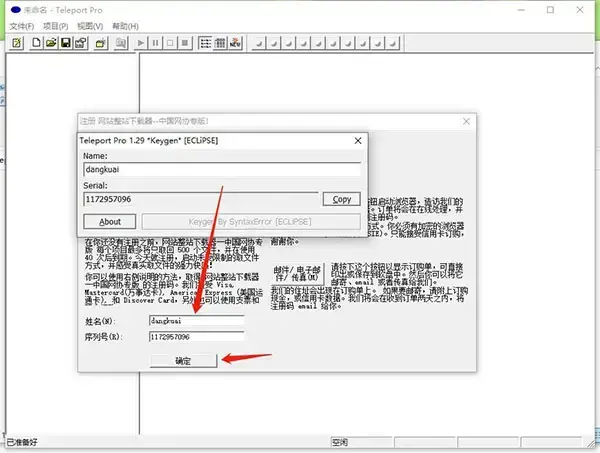Viewport: 600px width, 453px height.
Task: Open the New Project Wizard icon
Action: click(x=16, y=43)
